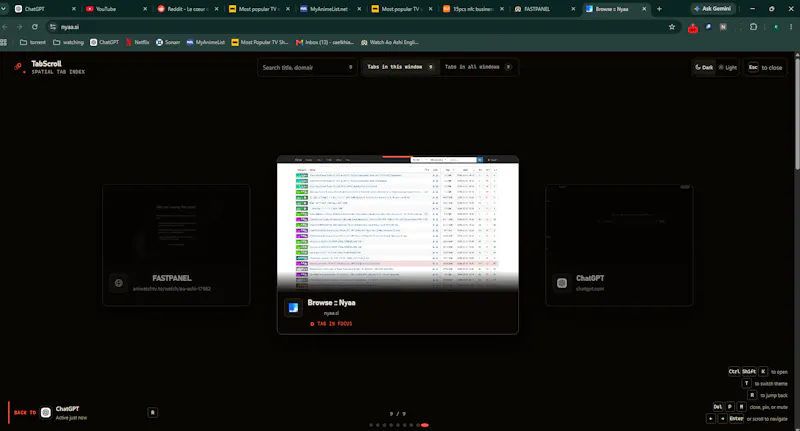
Task: Click the TabScroll logo icon
Action: tap(18, 66)
